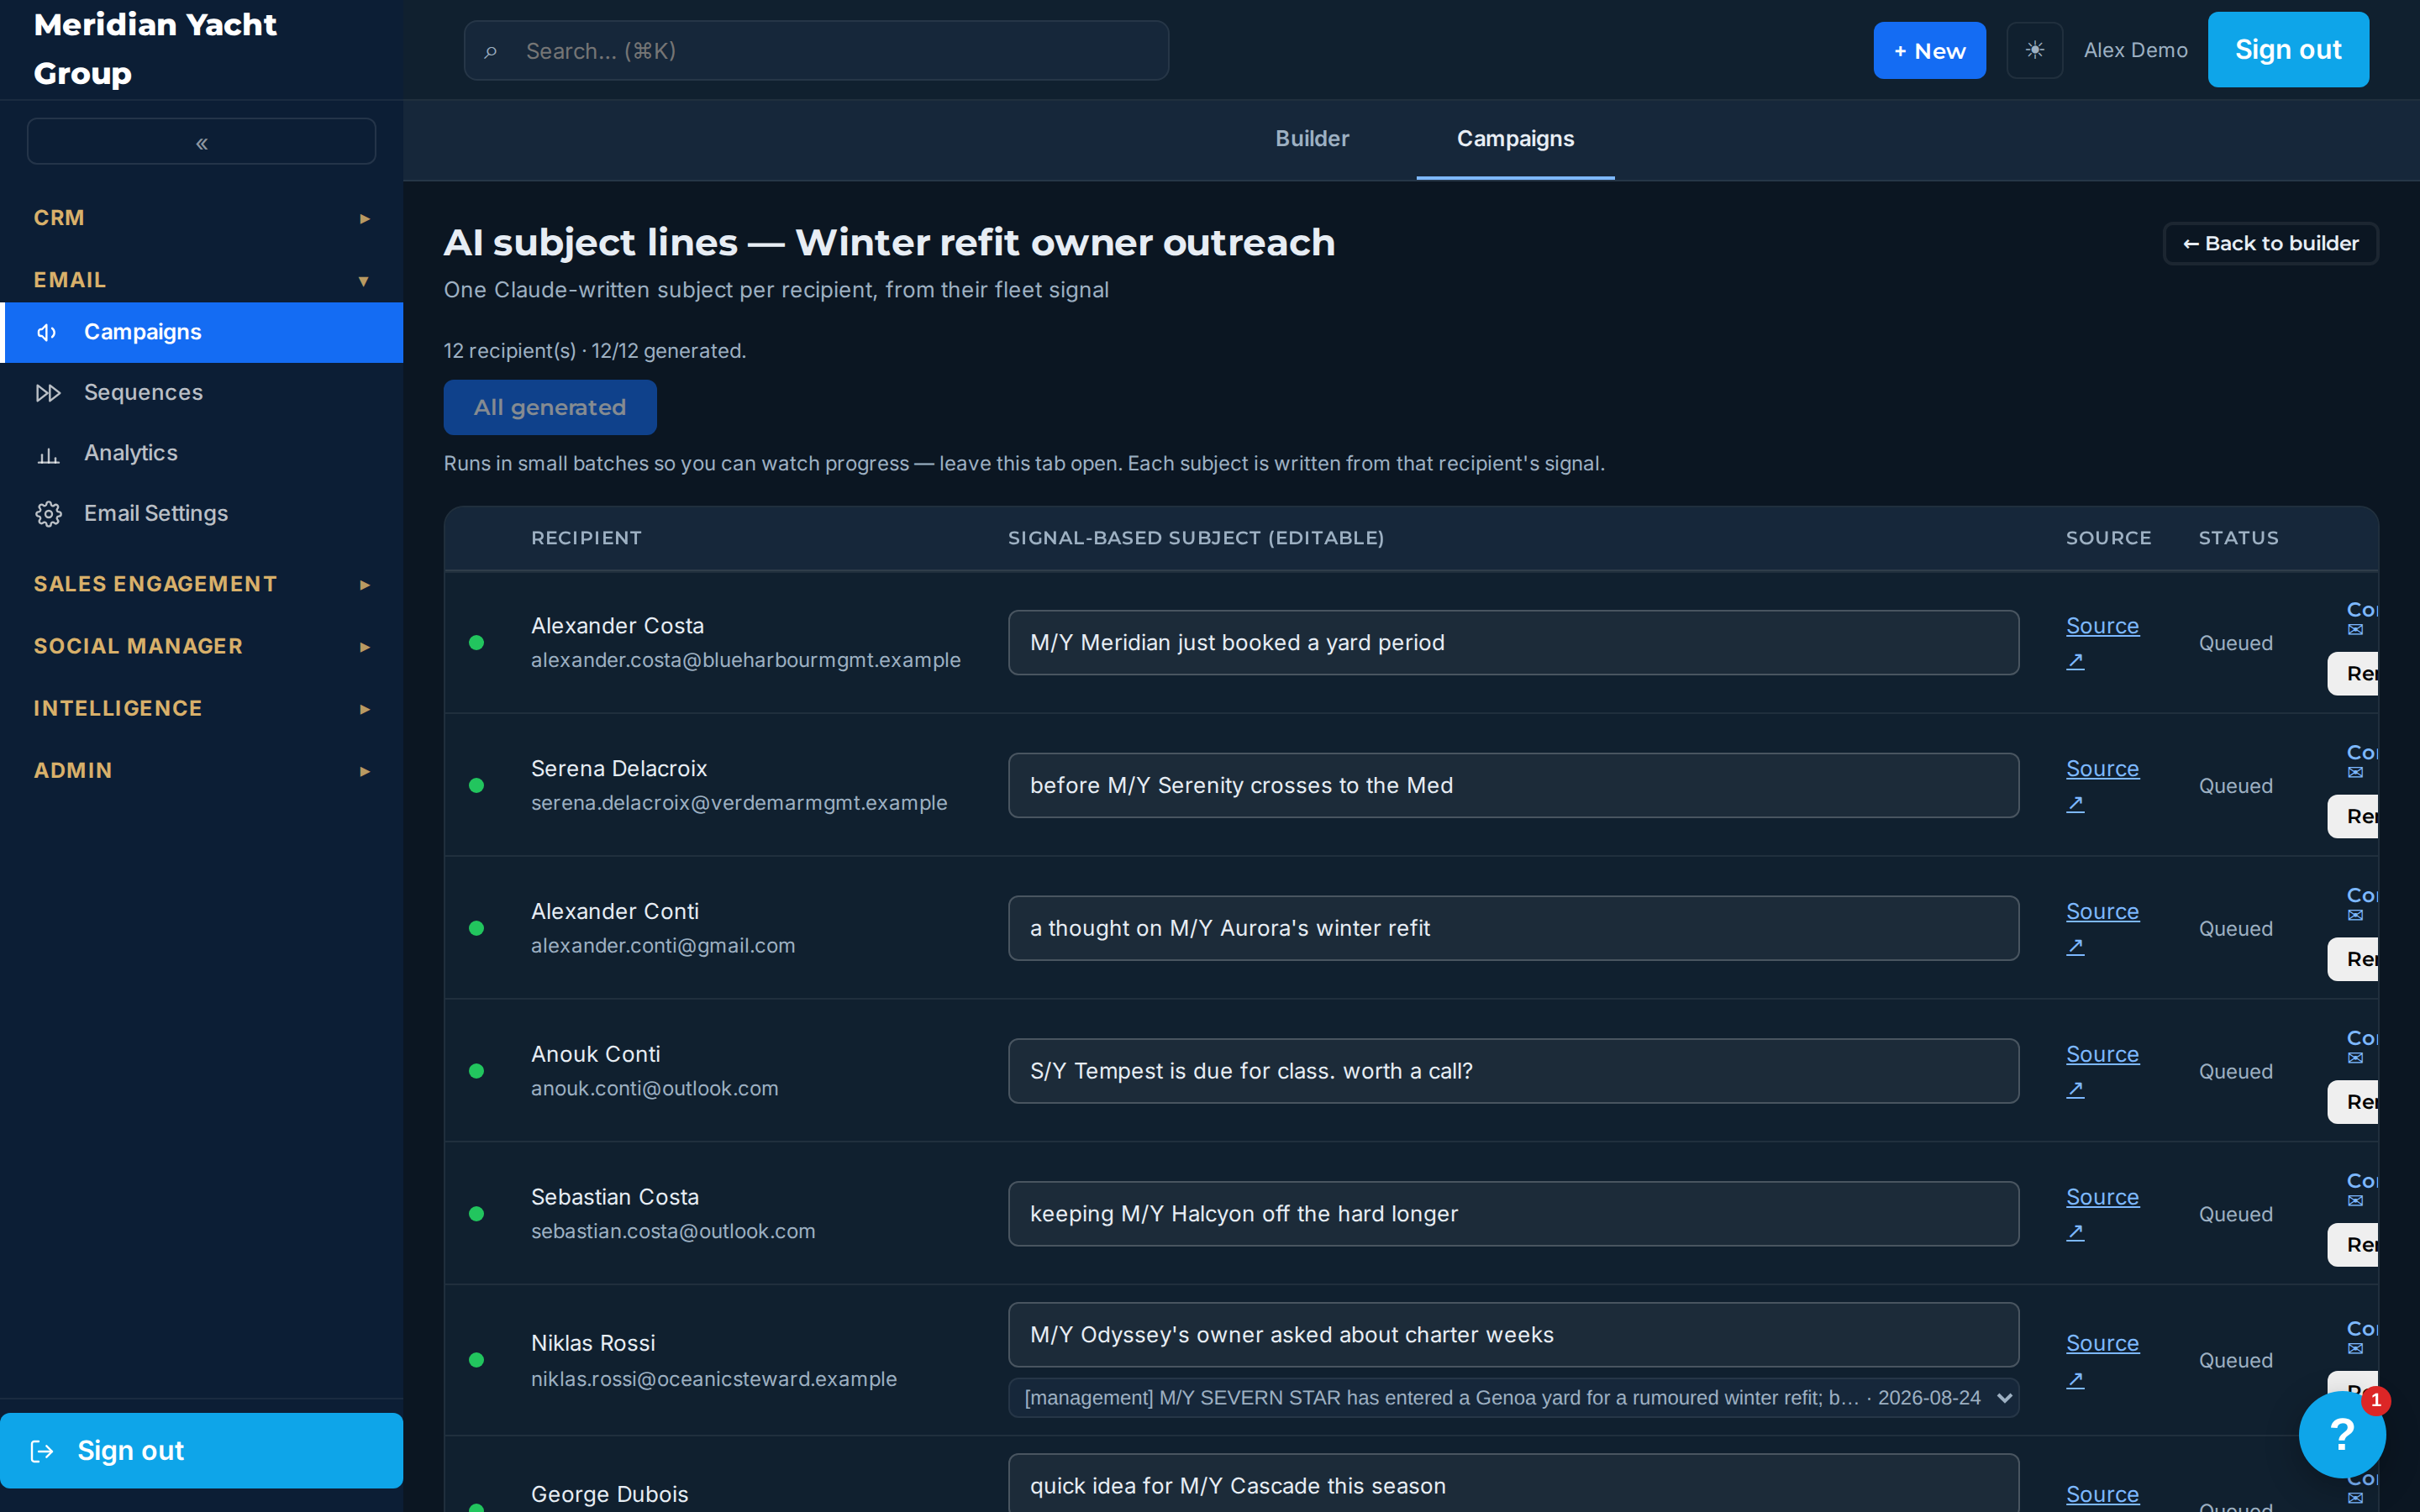Edit subject 'before M/Y Serenity crosses to the Med'
The height and width of the screenshot is (1512, 2420).
(1513, 785)
